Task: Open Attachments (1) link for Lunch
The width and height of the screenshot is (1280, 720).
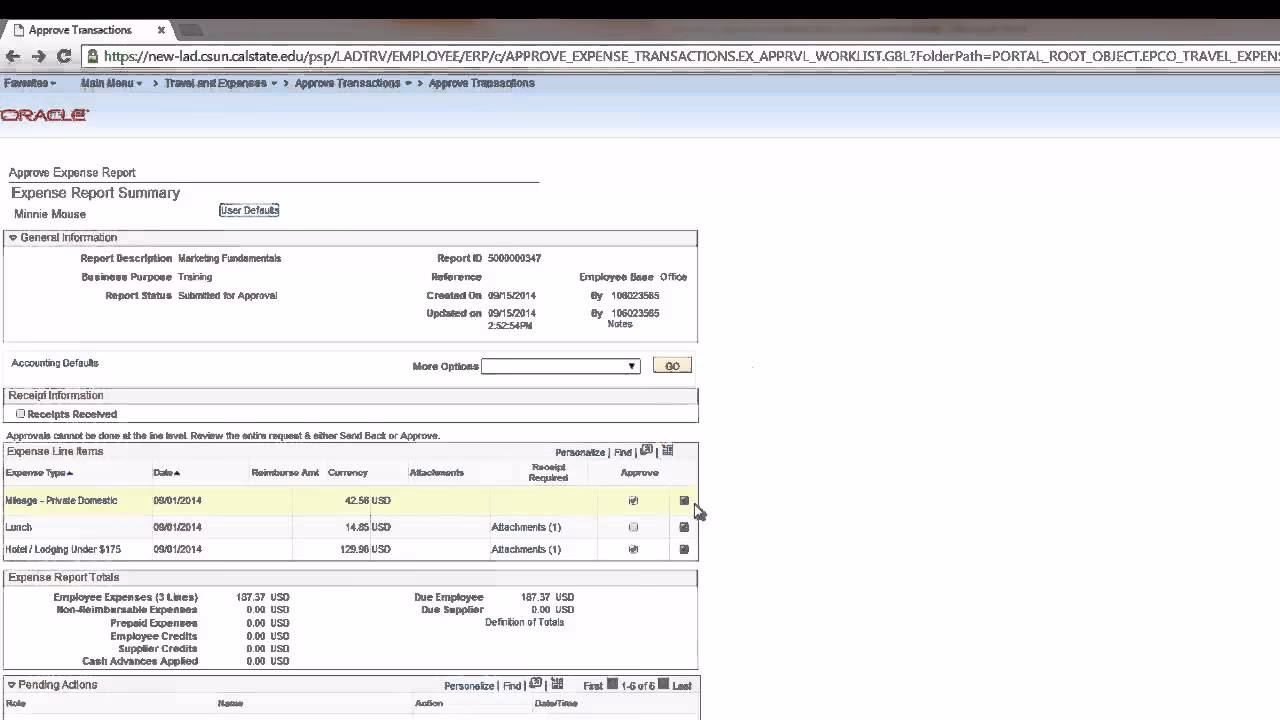Action: [x=525, y=527]
